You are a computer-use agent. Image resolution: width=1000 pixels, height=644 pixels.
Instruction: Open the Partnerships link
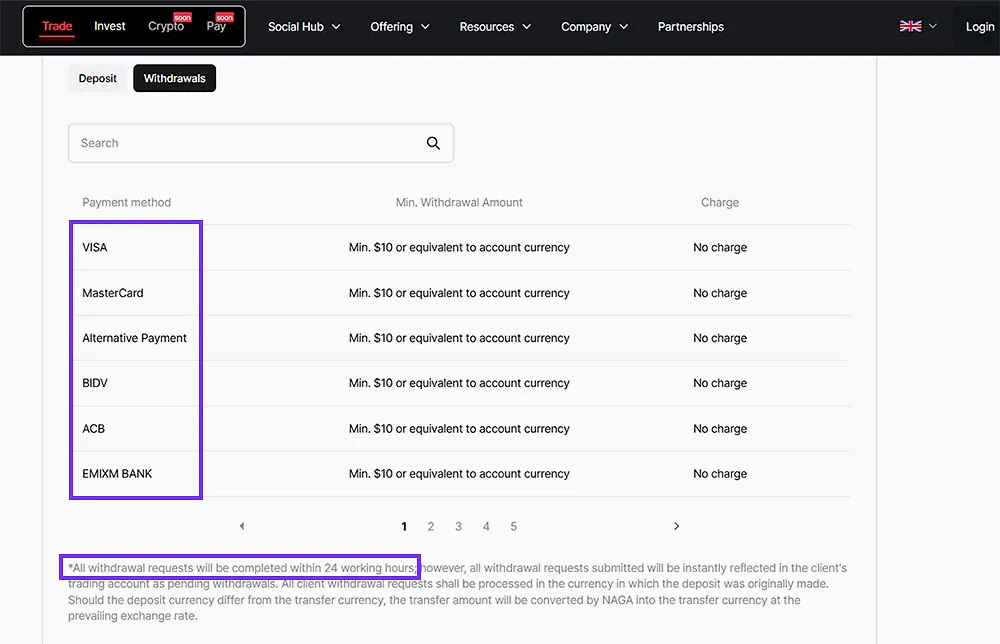[691, 27]
